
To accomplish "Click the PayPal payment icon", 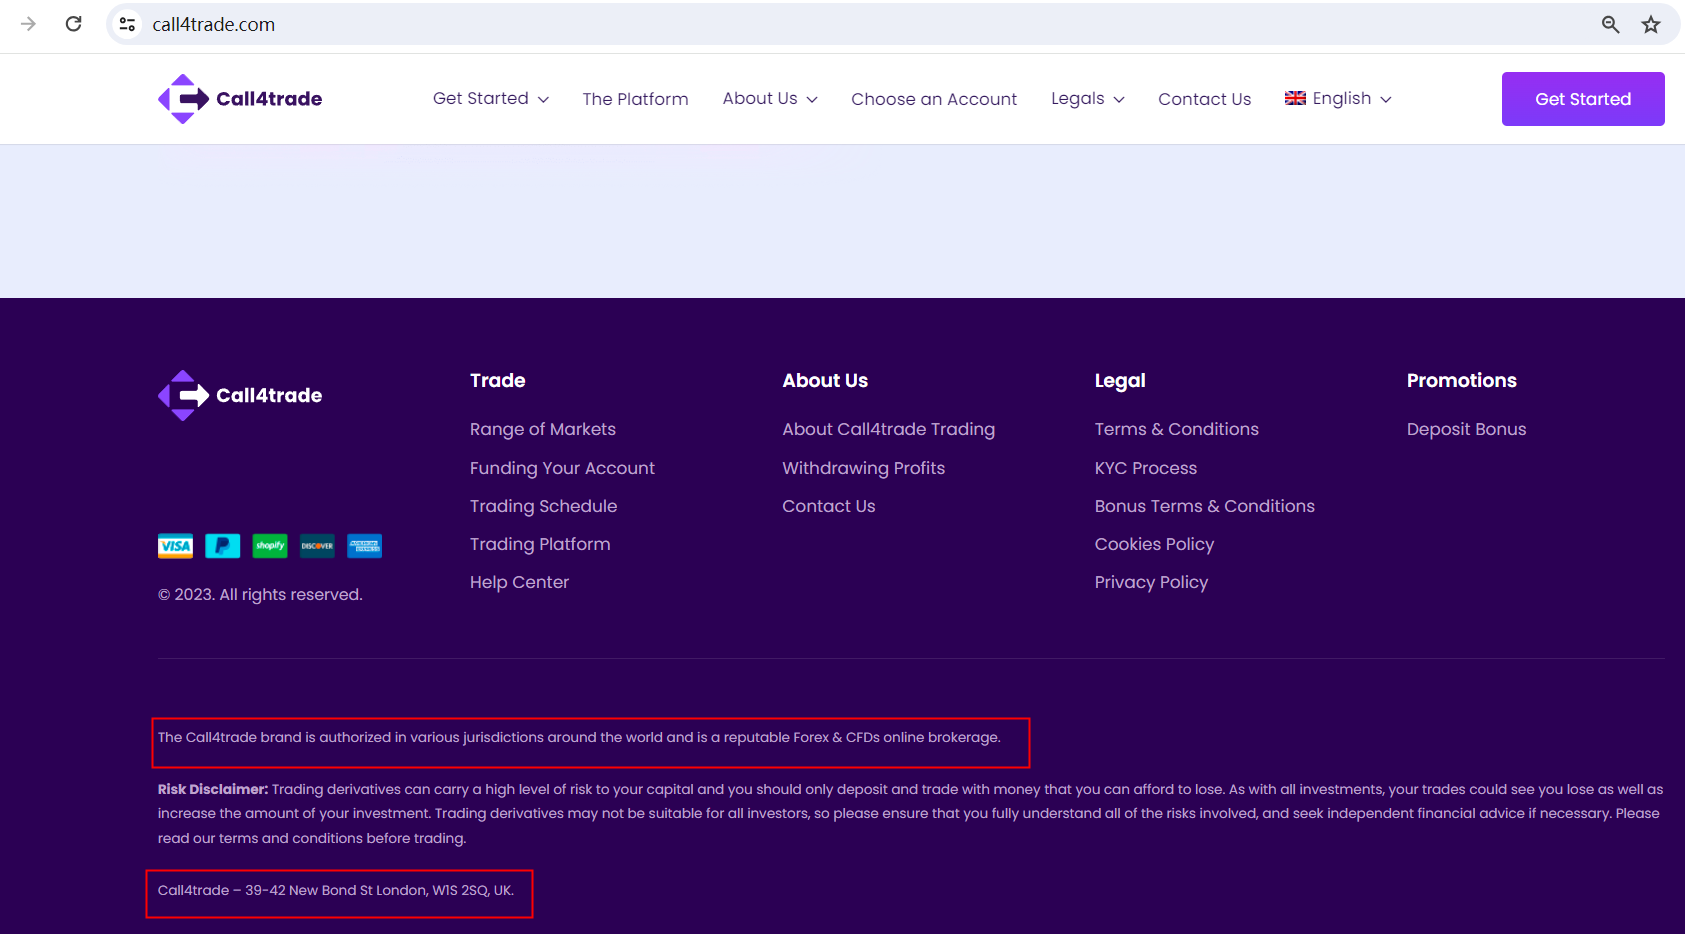I will 222,546.
